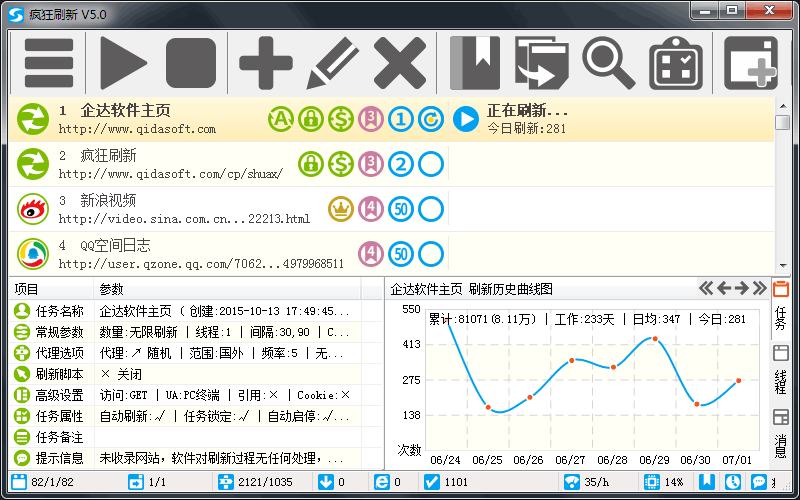Jump to last page of history chart
Screen dimensions: 800x500
coord(759,288)
